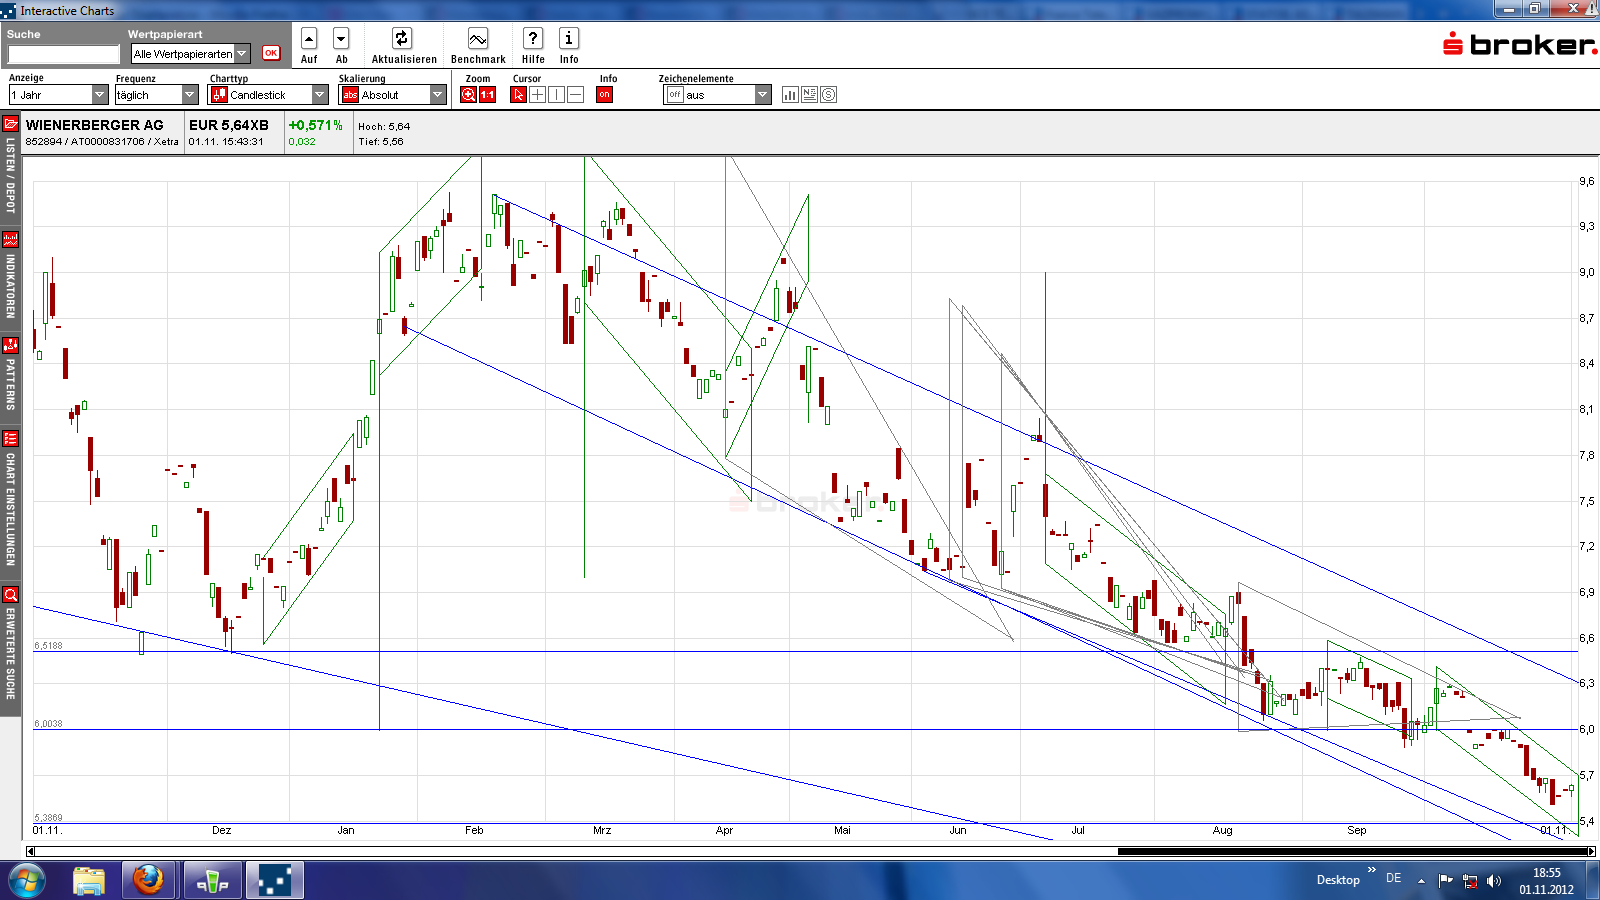The image size is (1600, 900).
Task: Select the crosshair cursor tool
Action: click(x=538, y=94)
